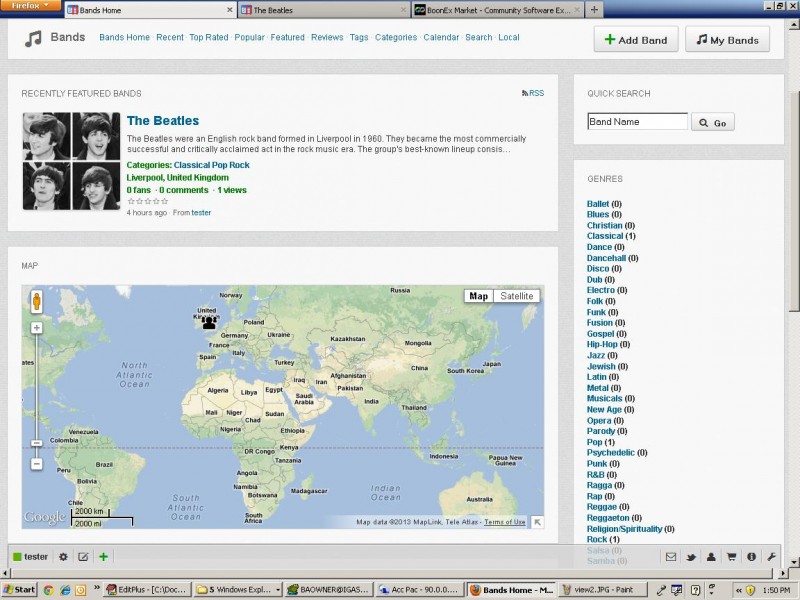Open a new browser tab

click(594, 10)
